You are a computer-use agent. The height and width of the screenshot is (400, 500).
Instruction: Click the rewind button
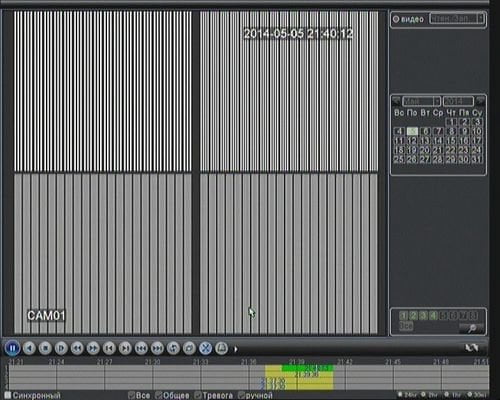click(77, 348)
